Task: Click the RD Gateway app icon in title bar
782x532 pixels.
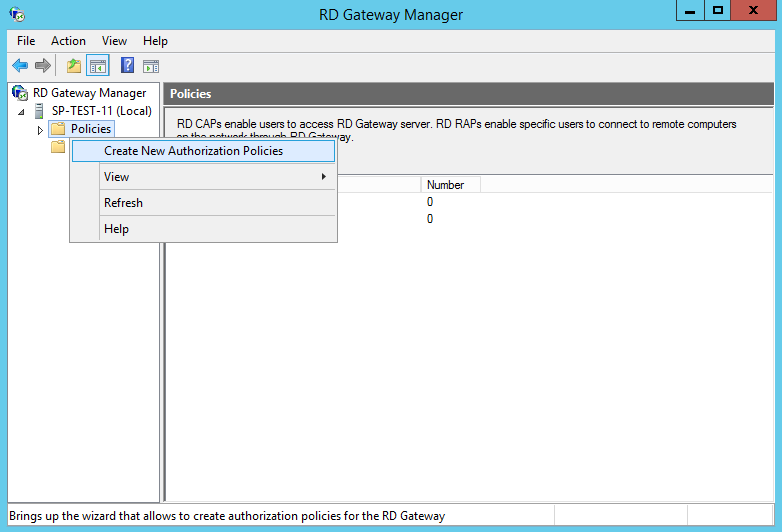Action: 16,15
